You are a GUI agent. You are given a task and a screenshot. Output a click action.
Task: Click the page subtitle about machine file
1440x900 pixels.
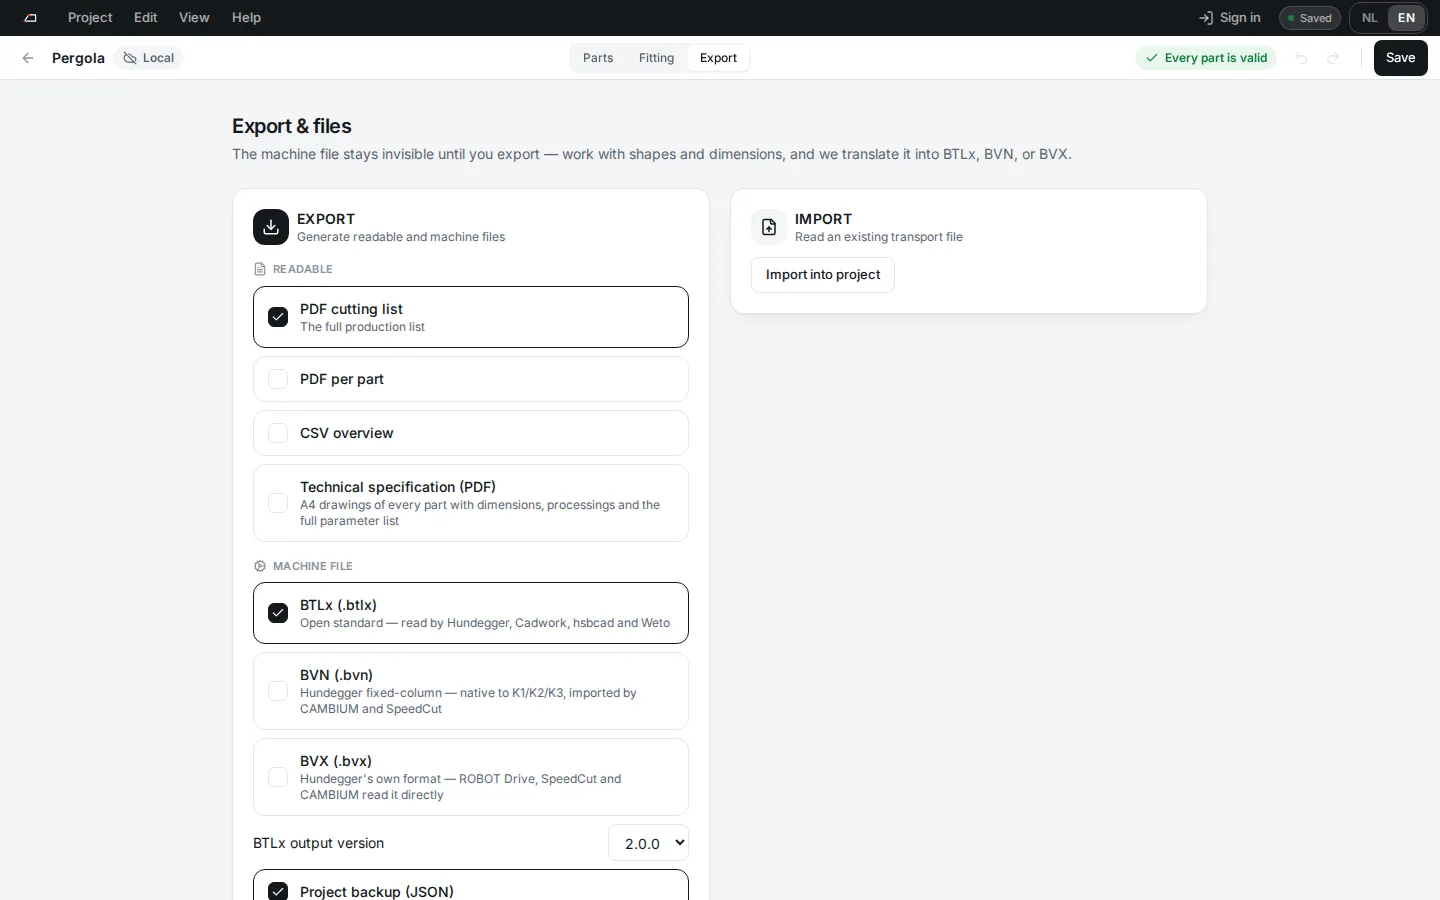tap(652, 154)
